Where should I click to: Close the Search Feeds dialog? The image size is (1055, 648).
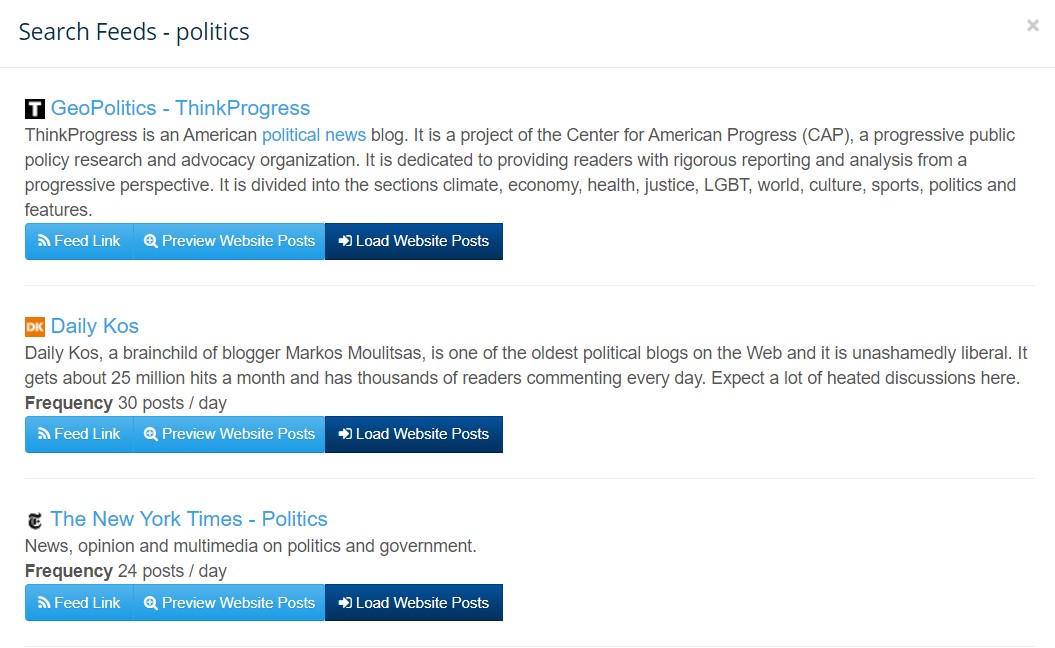pos(1033,26)
